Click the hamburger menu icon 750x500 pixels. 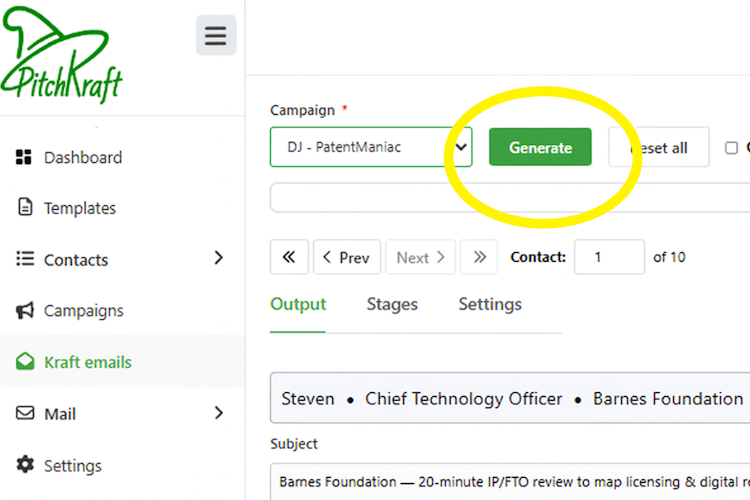(x=215, y=36)
